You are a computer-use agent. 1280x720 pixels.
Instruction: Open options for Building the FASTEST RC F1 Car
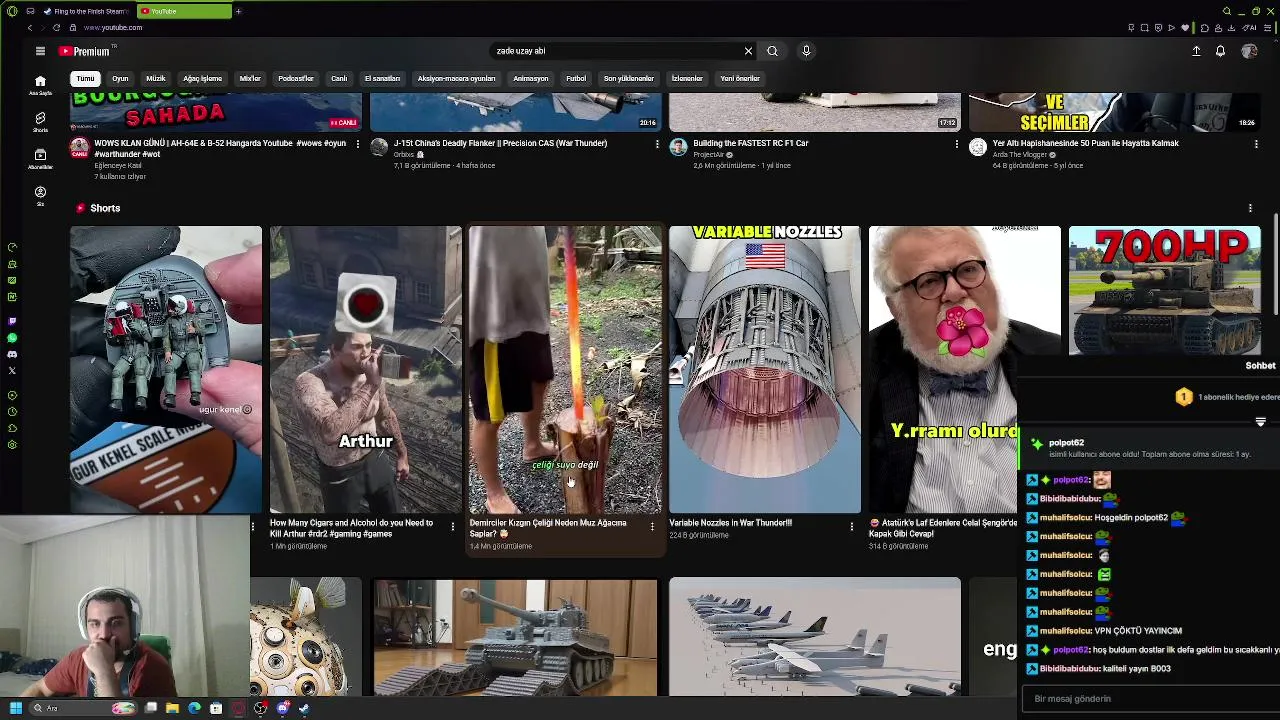click(957, 144)
